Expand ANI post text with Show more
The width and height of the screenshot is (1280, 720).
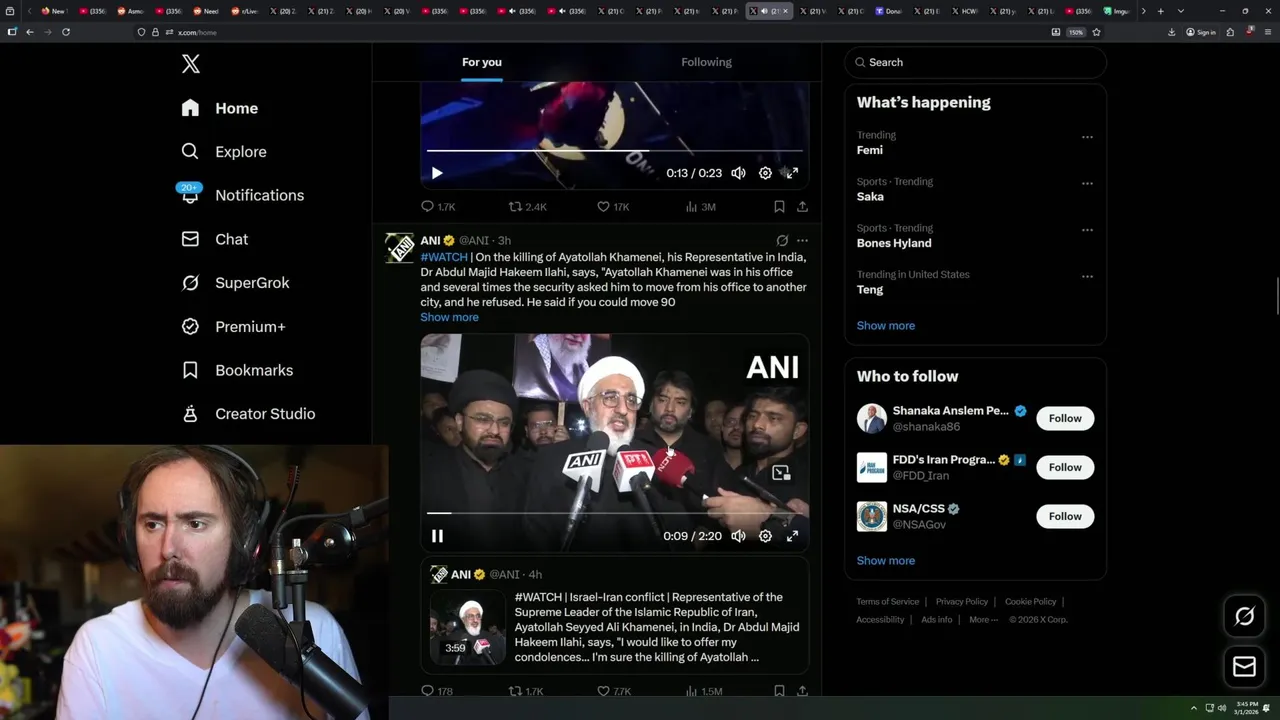tap(449, 317)
